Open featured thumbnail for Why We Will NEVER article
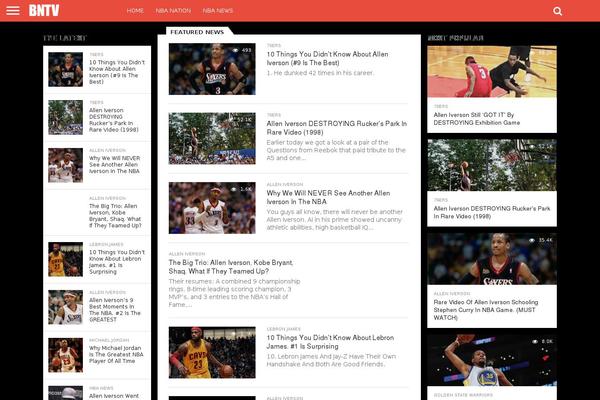Screen dimensions: 600x400 212,208
